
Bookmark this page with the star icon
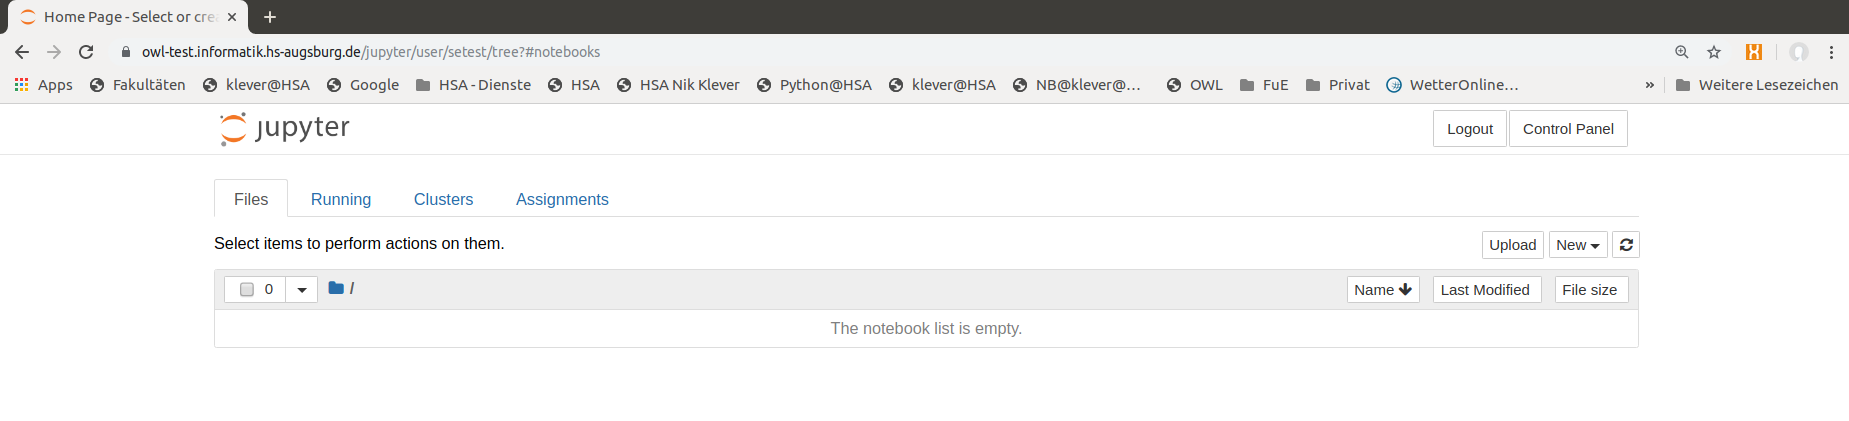(1714, 52)
